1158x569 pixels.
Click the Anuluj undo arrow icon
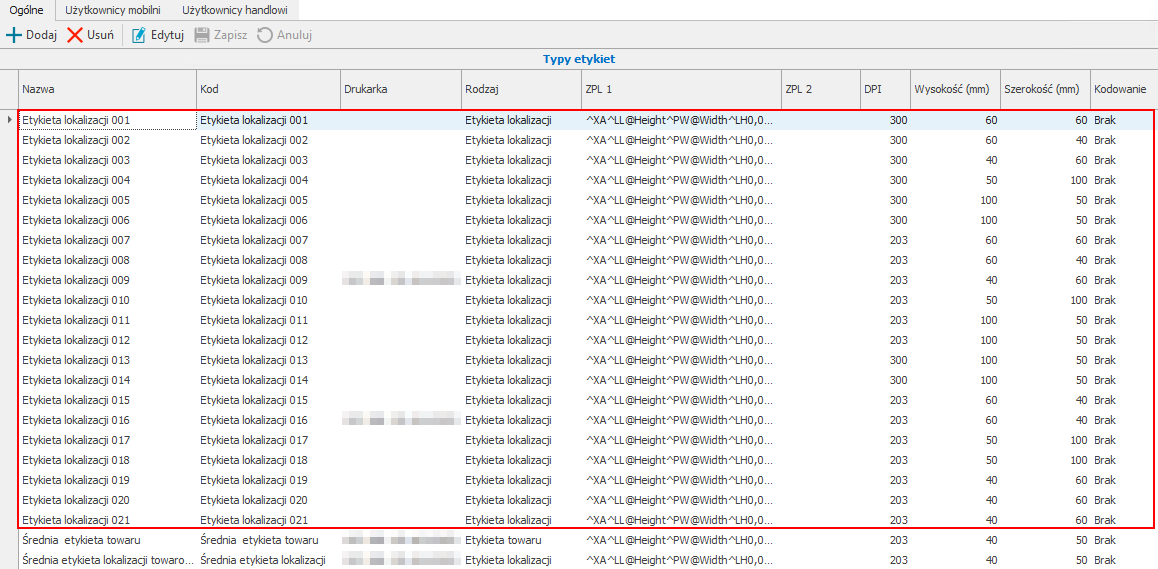click(x=264, y=35)
